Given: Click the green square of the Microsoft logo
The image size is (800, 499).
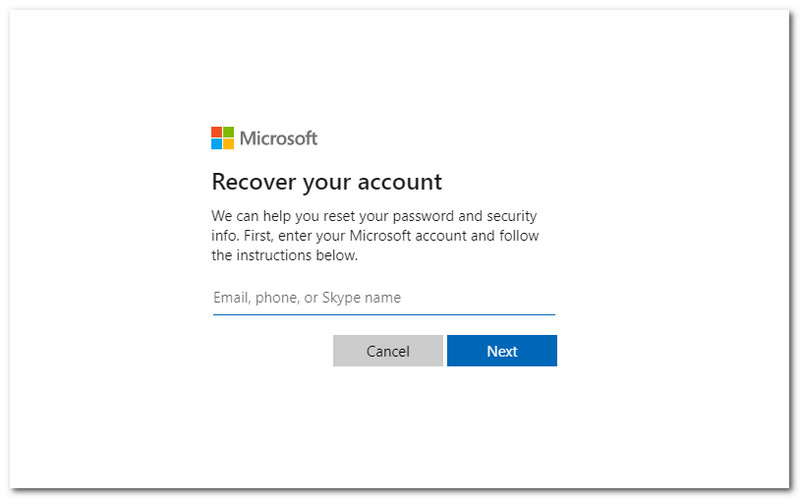Looking at the screenshot, I should pos(229,132).
